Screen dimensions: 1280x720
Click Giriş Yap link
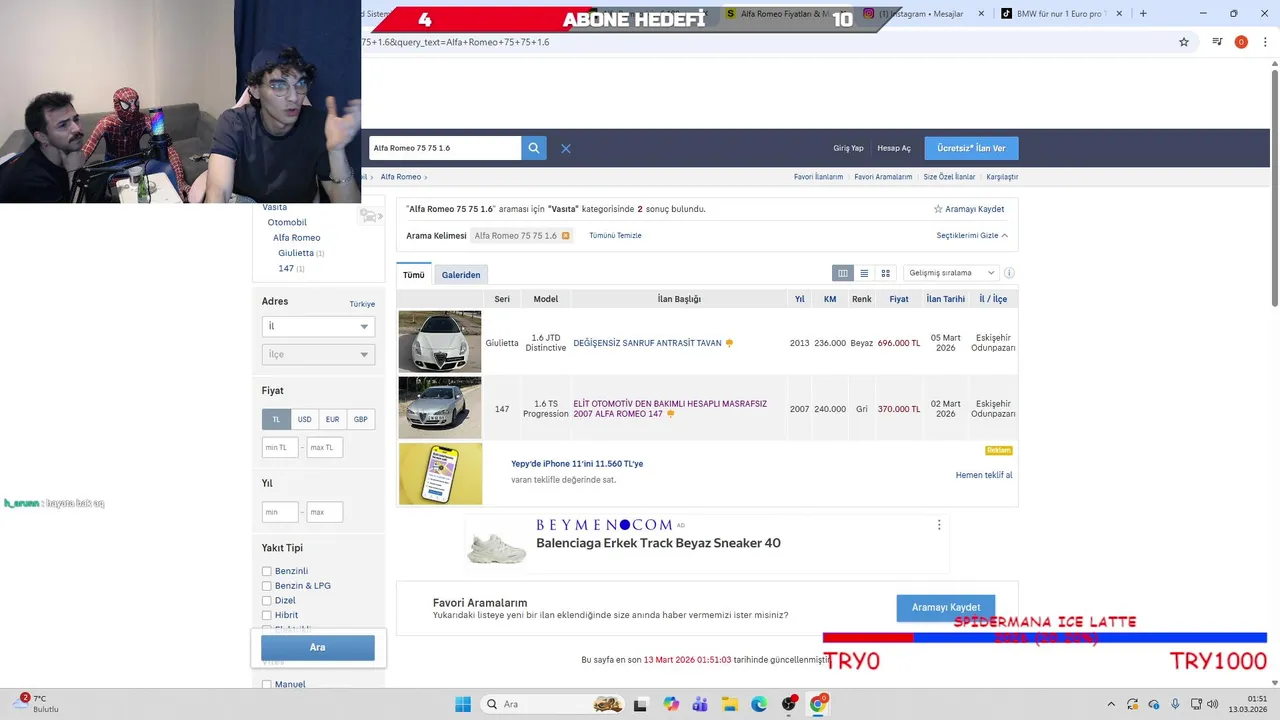pyautogui.click(x=848, y=148)
